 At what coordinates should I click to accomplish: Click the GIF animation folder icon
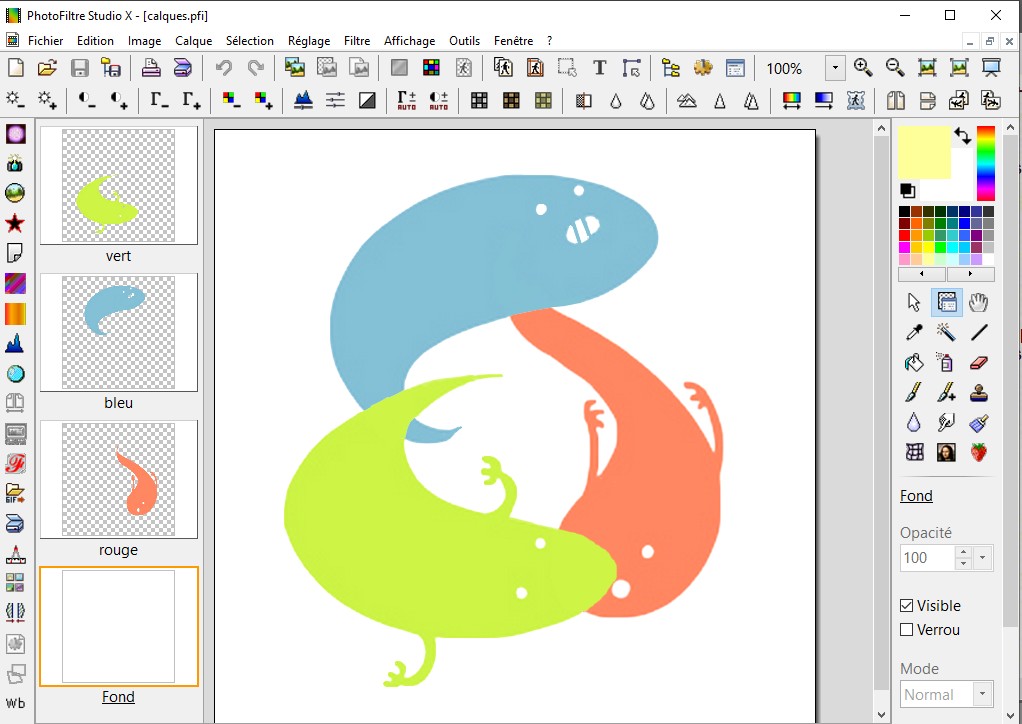15,493
